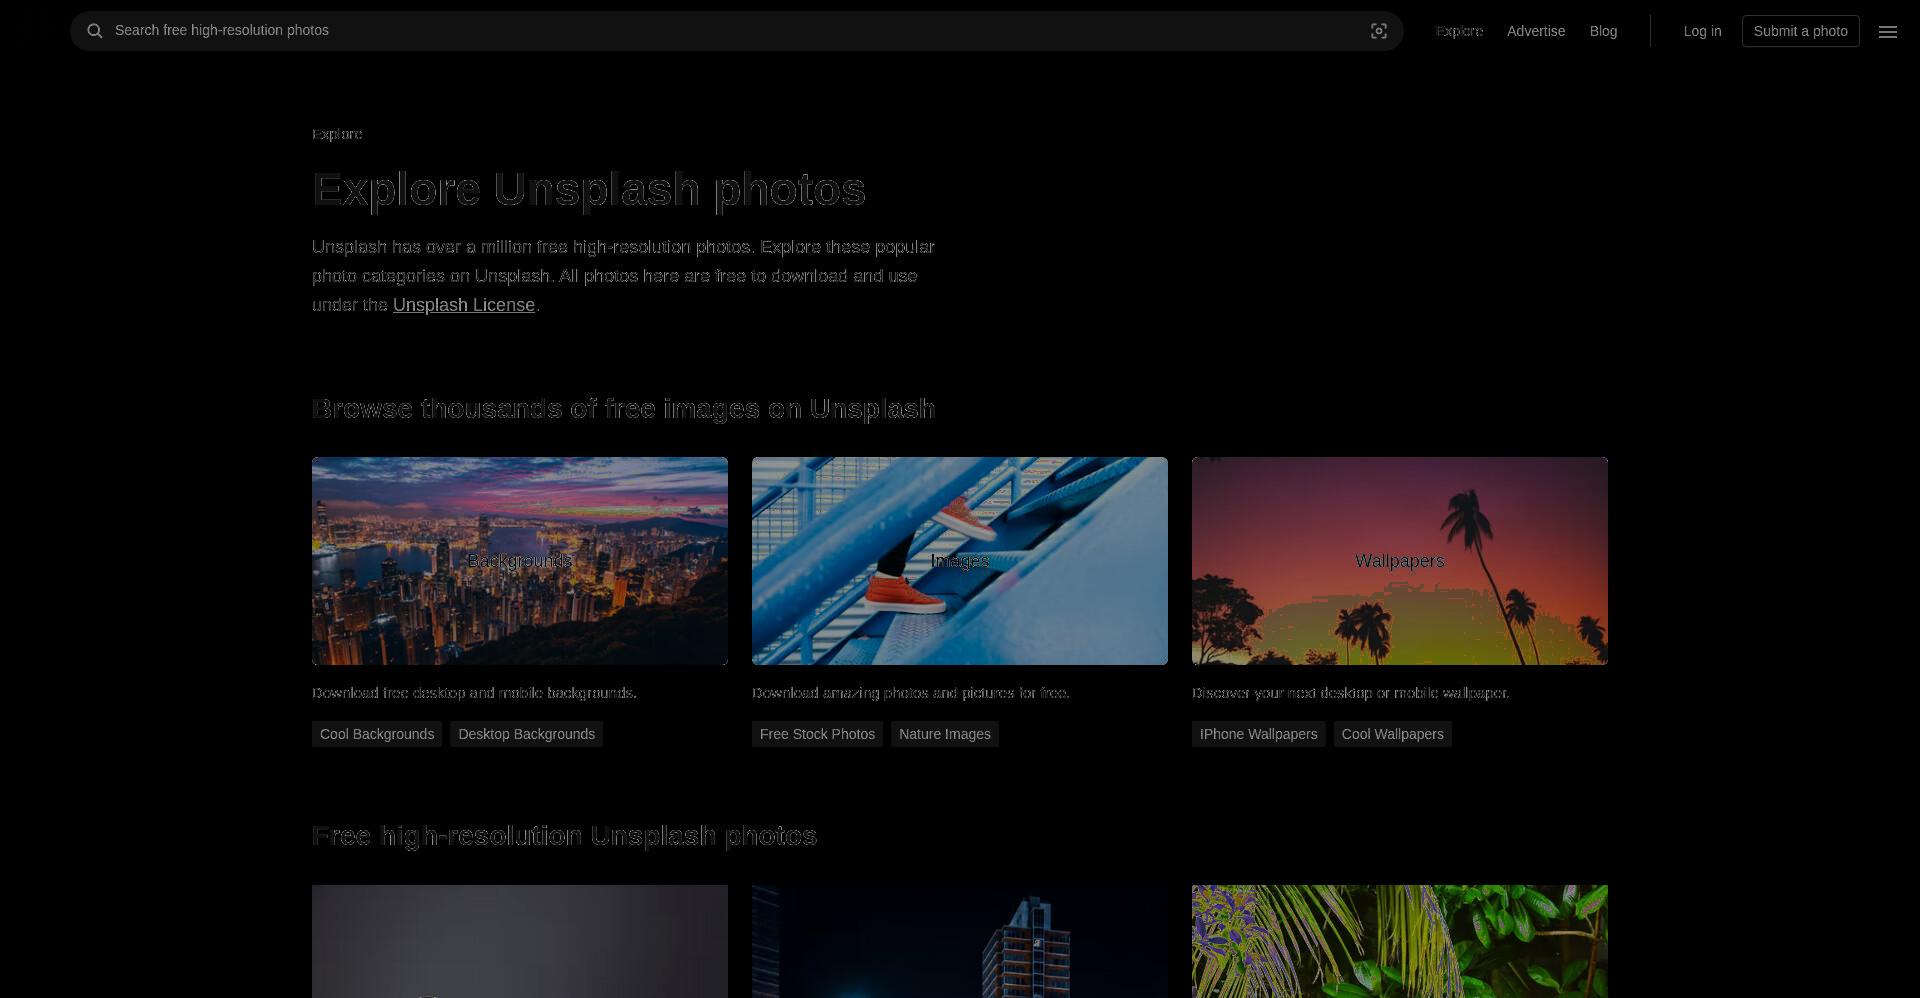Open the Backgrounds category thumbnail
Image resolution: width=1920 pixels, height=998 pixels.
click(520, 561)
